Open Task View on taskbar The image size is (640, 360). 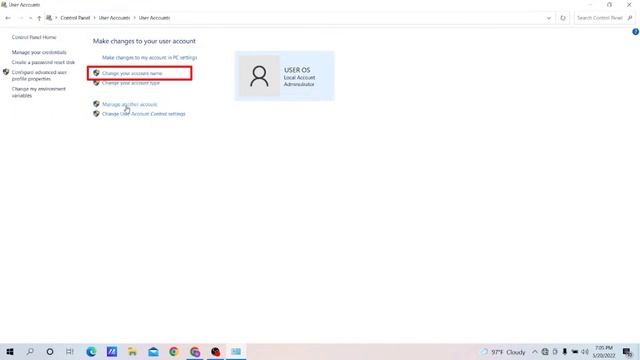tap(70, 351)
